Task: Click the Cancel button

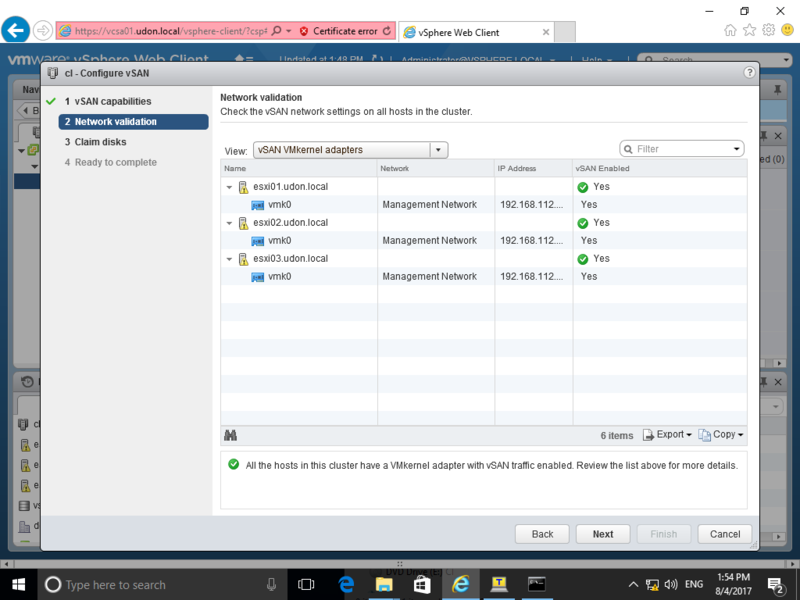Action: [x=724, y=534]
